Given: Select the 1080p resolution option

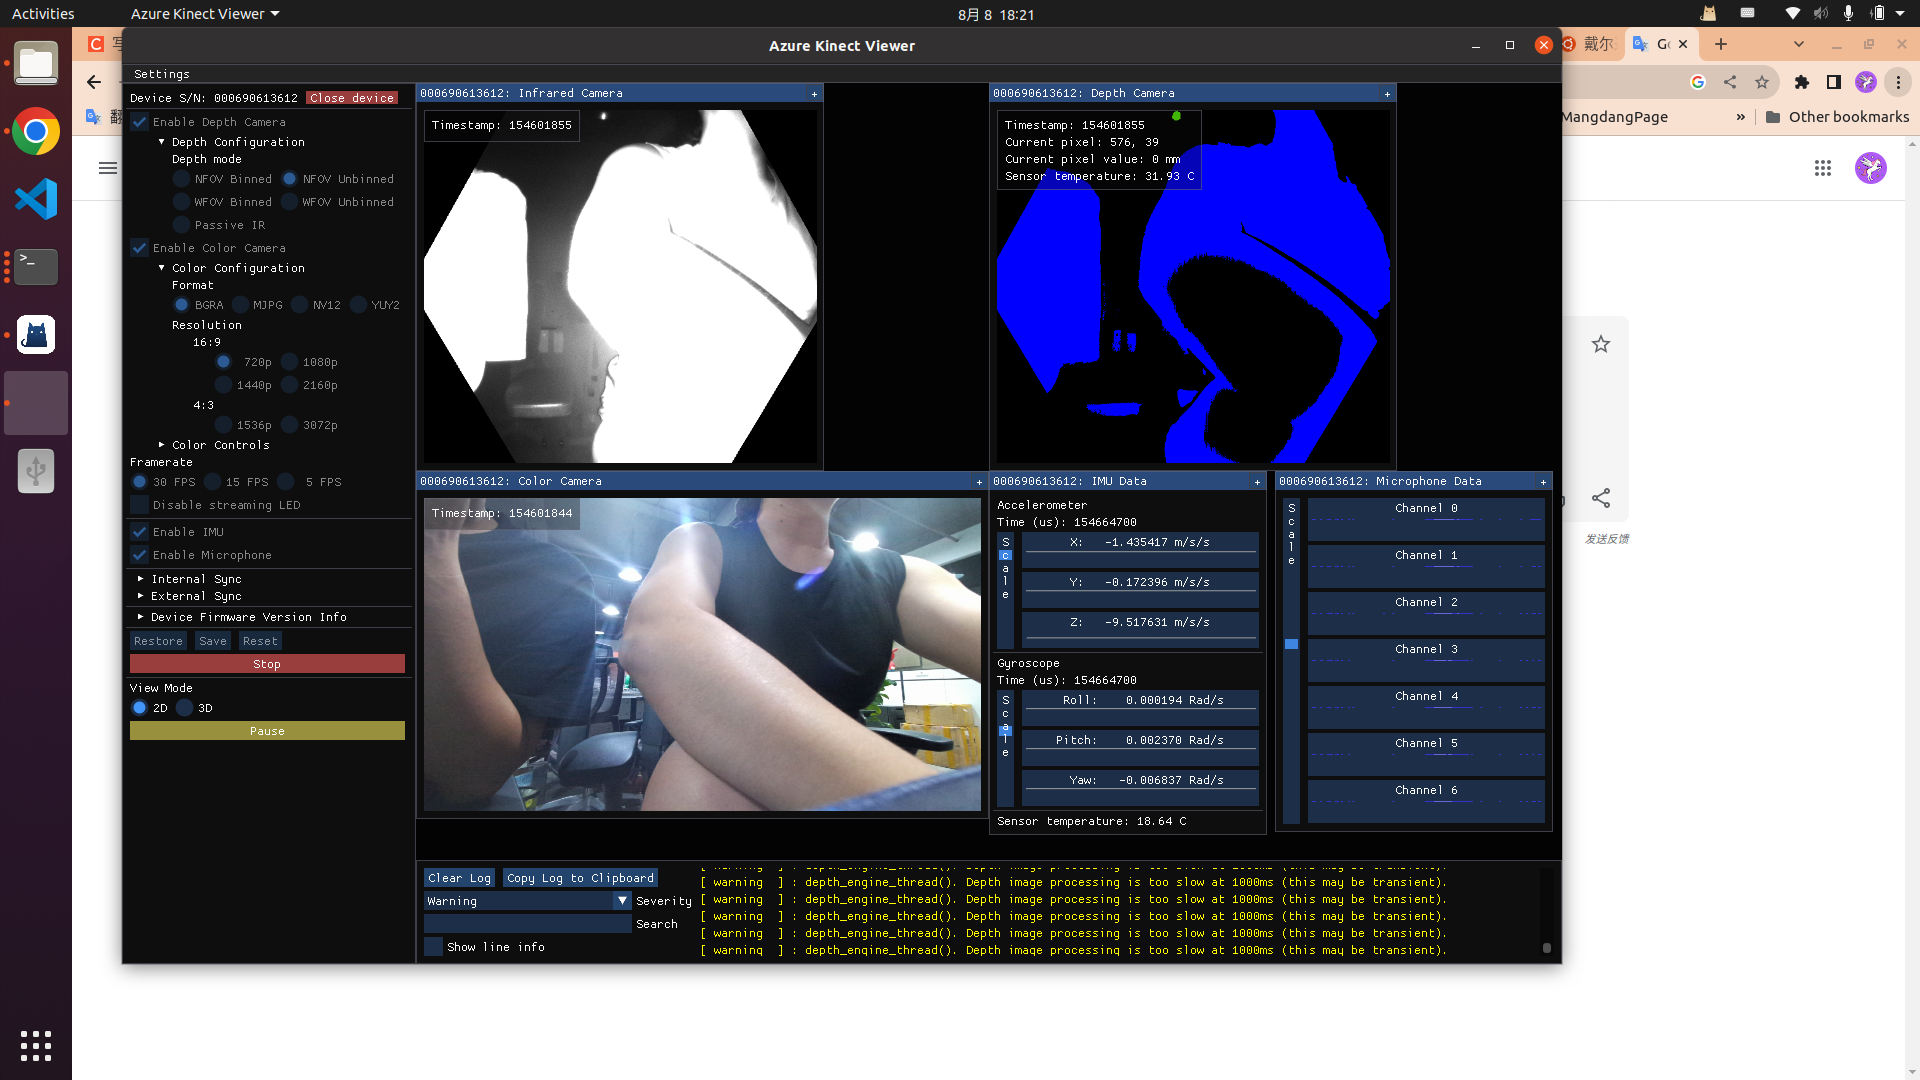Looking at the screenshot, I should tap(289, 361).
